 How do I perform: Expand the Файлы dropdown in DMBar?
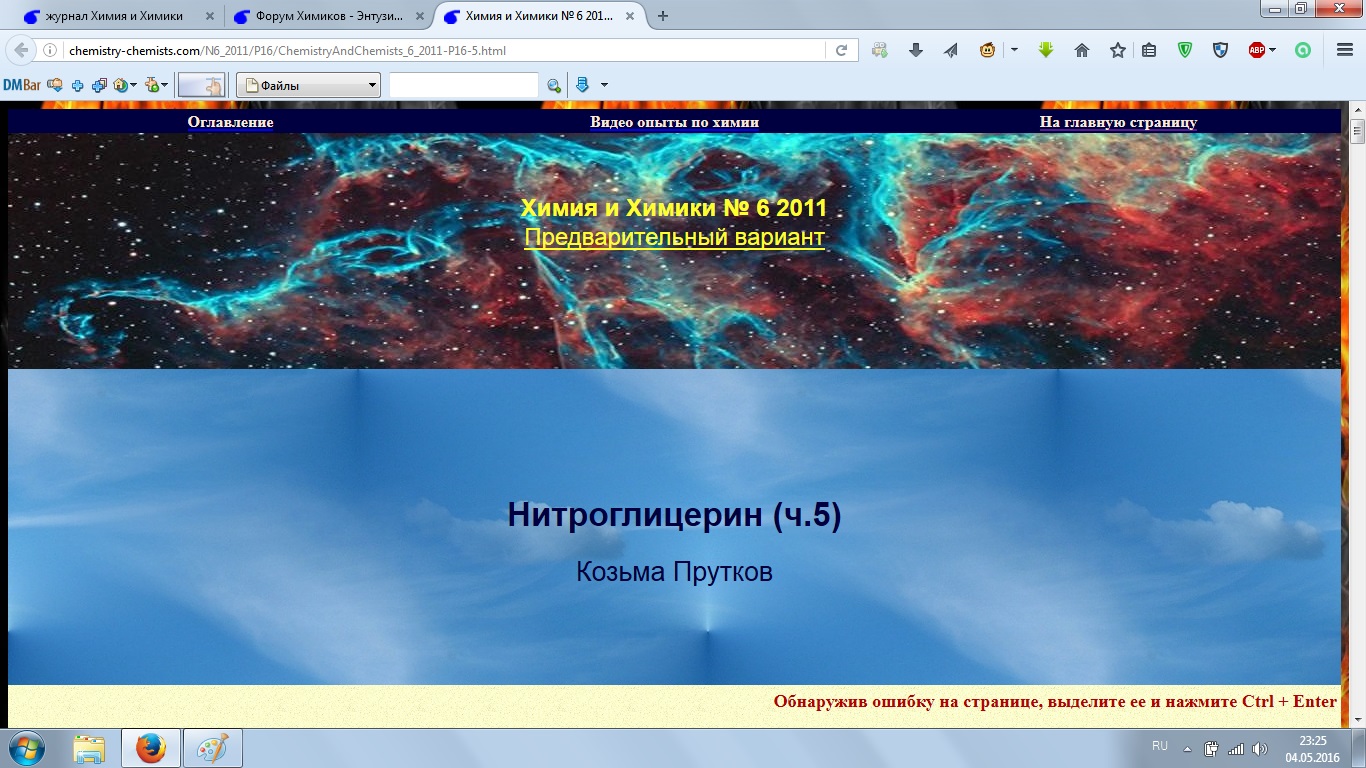(x=372, y=86)
